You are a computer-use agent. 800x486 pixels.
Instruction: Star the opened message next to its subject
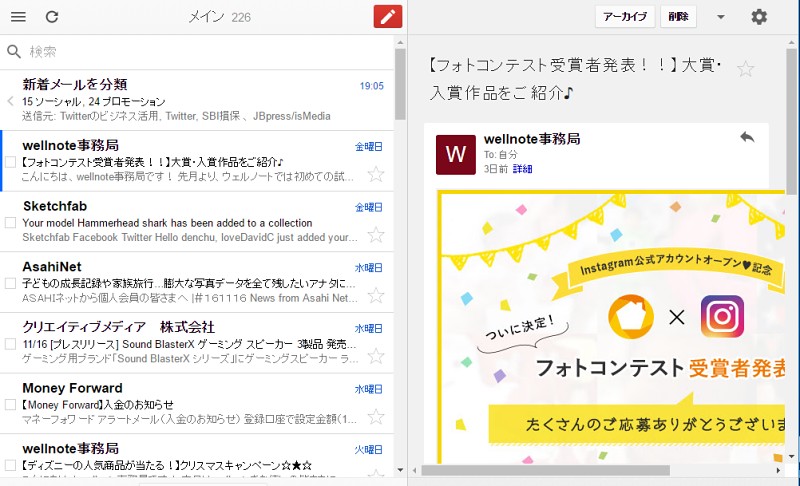[745, 68]
